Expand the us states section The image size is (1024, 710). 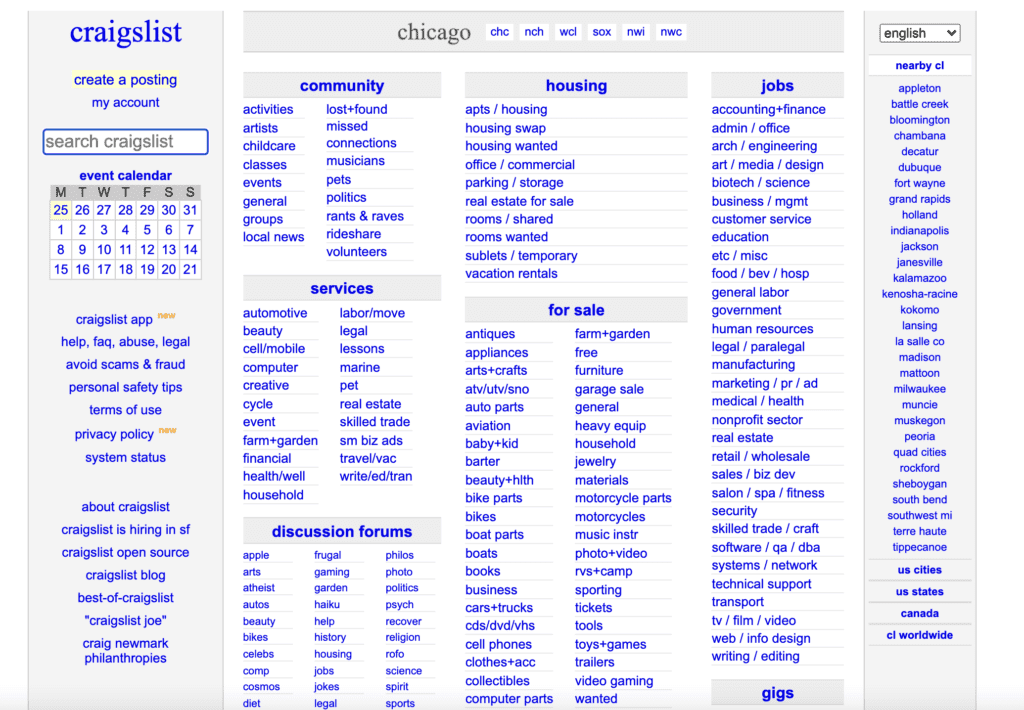coord(920,592)
